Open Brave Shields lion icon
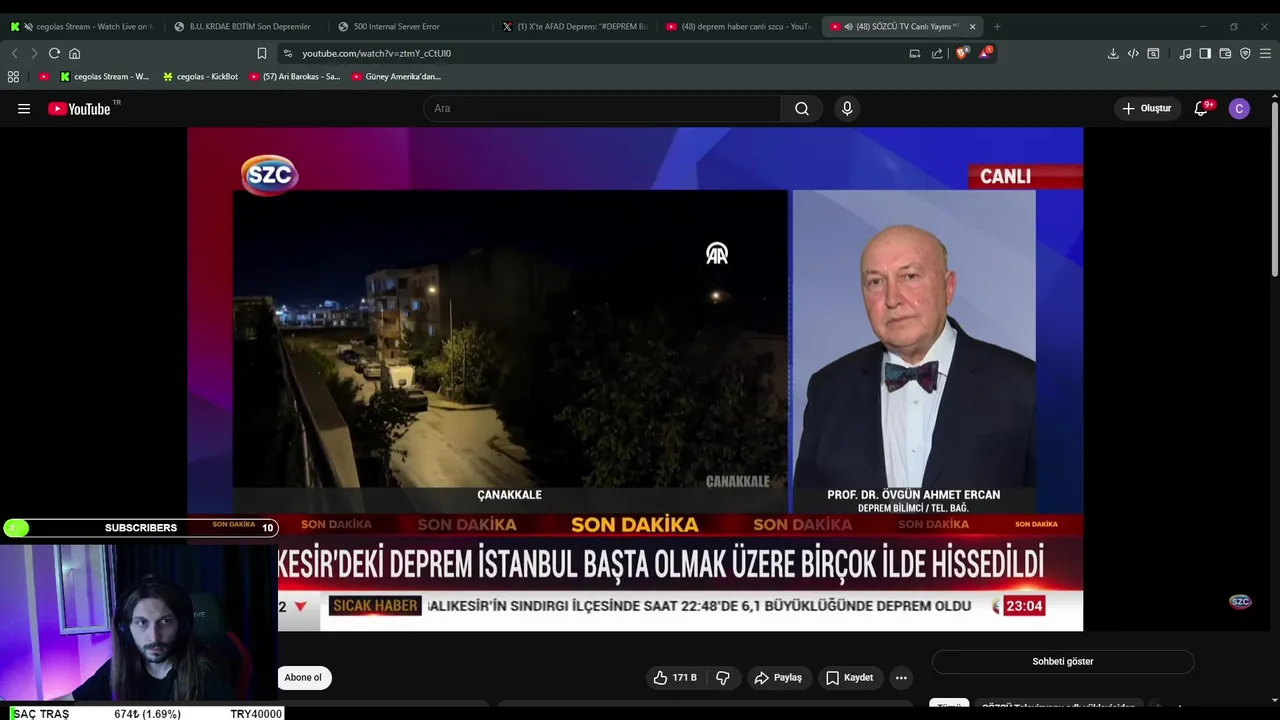This screenshot has height=720, width=1280. pyautogui.click(x=961, y=53)
